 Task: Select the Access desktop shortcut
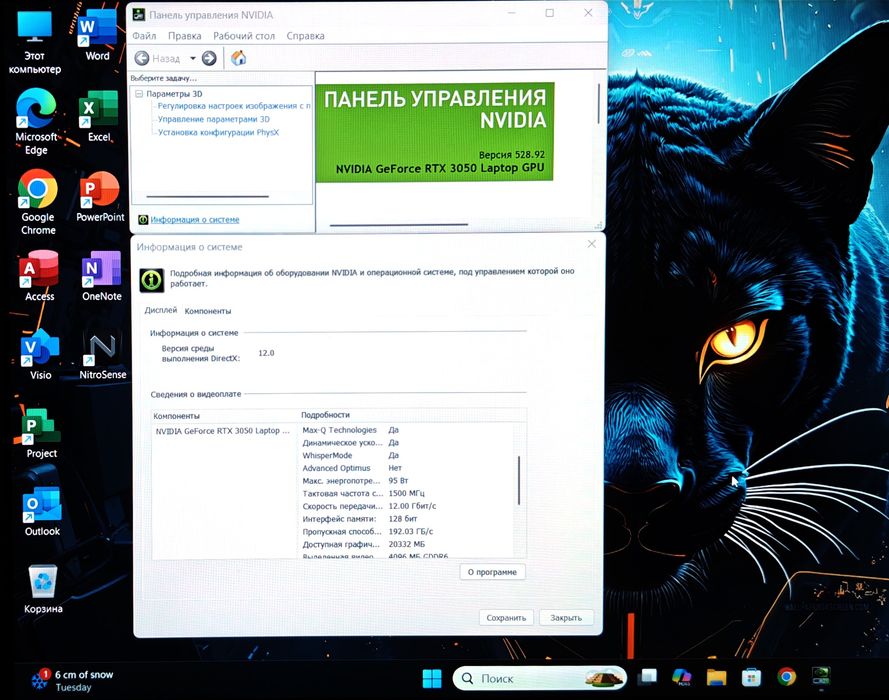(x=39, y=275)
